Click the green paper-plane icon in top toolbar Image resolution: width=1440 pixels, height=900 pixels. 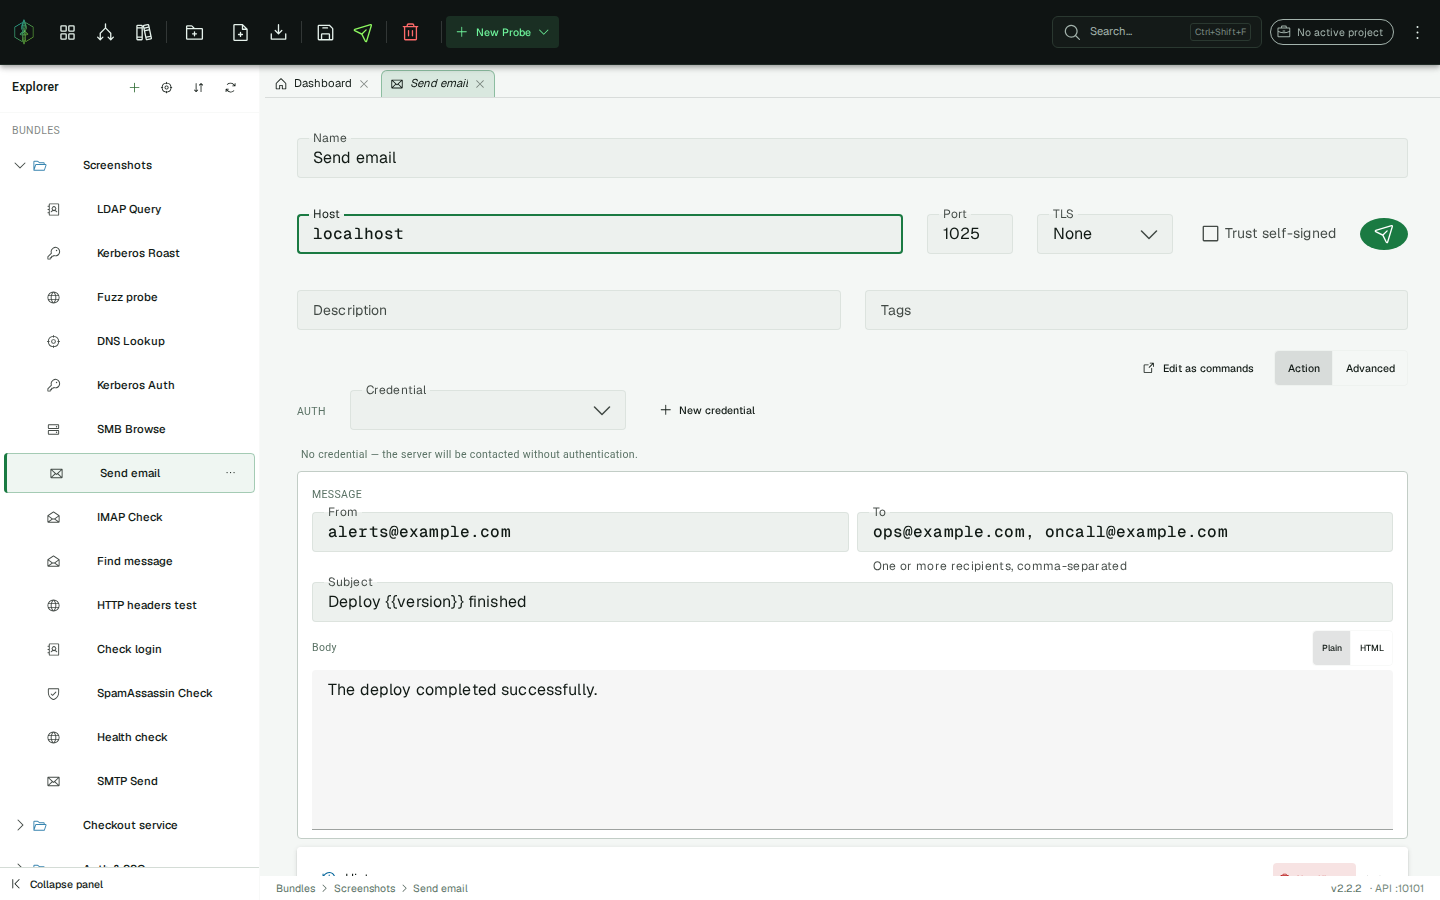[363, 32]
